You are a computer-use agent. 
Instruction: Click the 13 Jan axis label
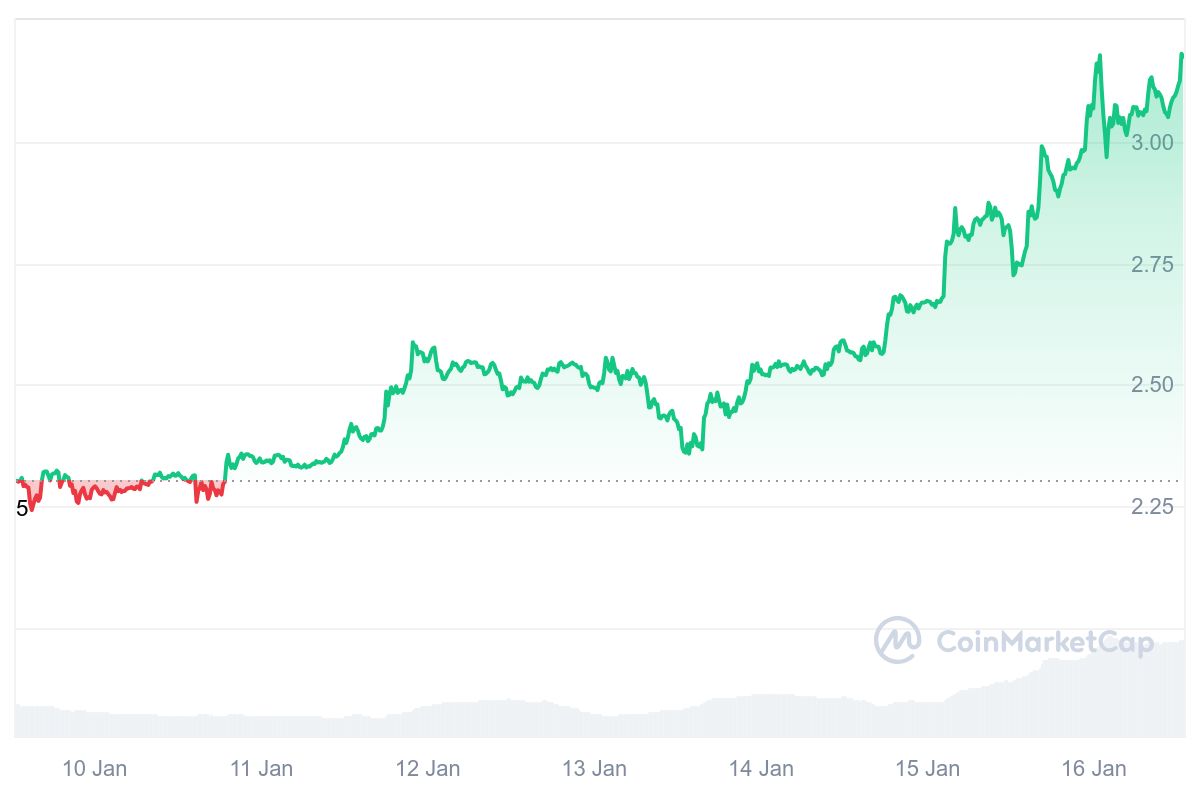point(594,769)
